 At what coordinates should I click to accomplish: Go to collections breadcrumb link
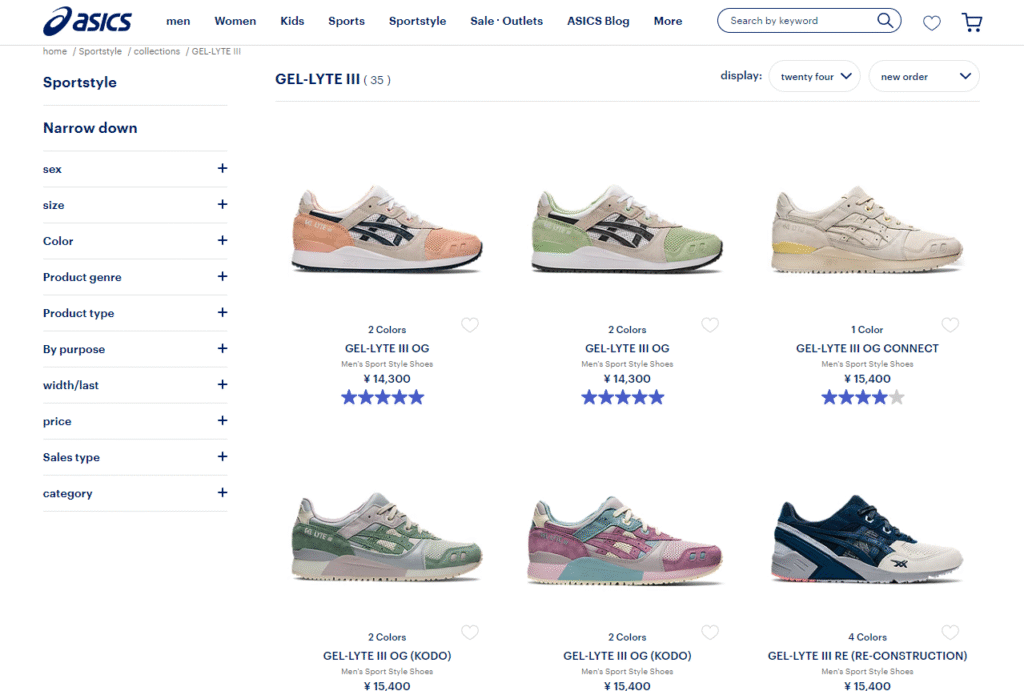click(x=157, y=51)
